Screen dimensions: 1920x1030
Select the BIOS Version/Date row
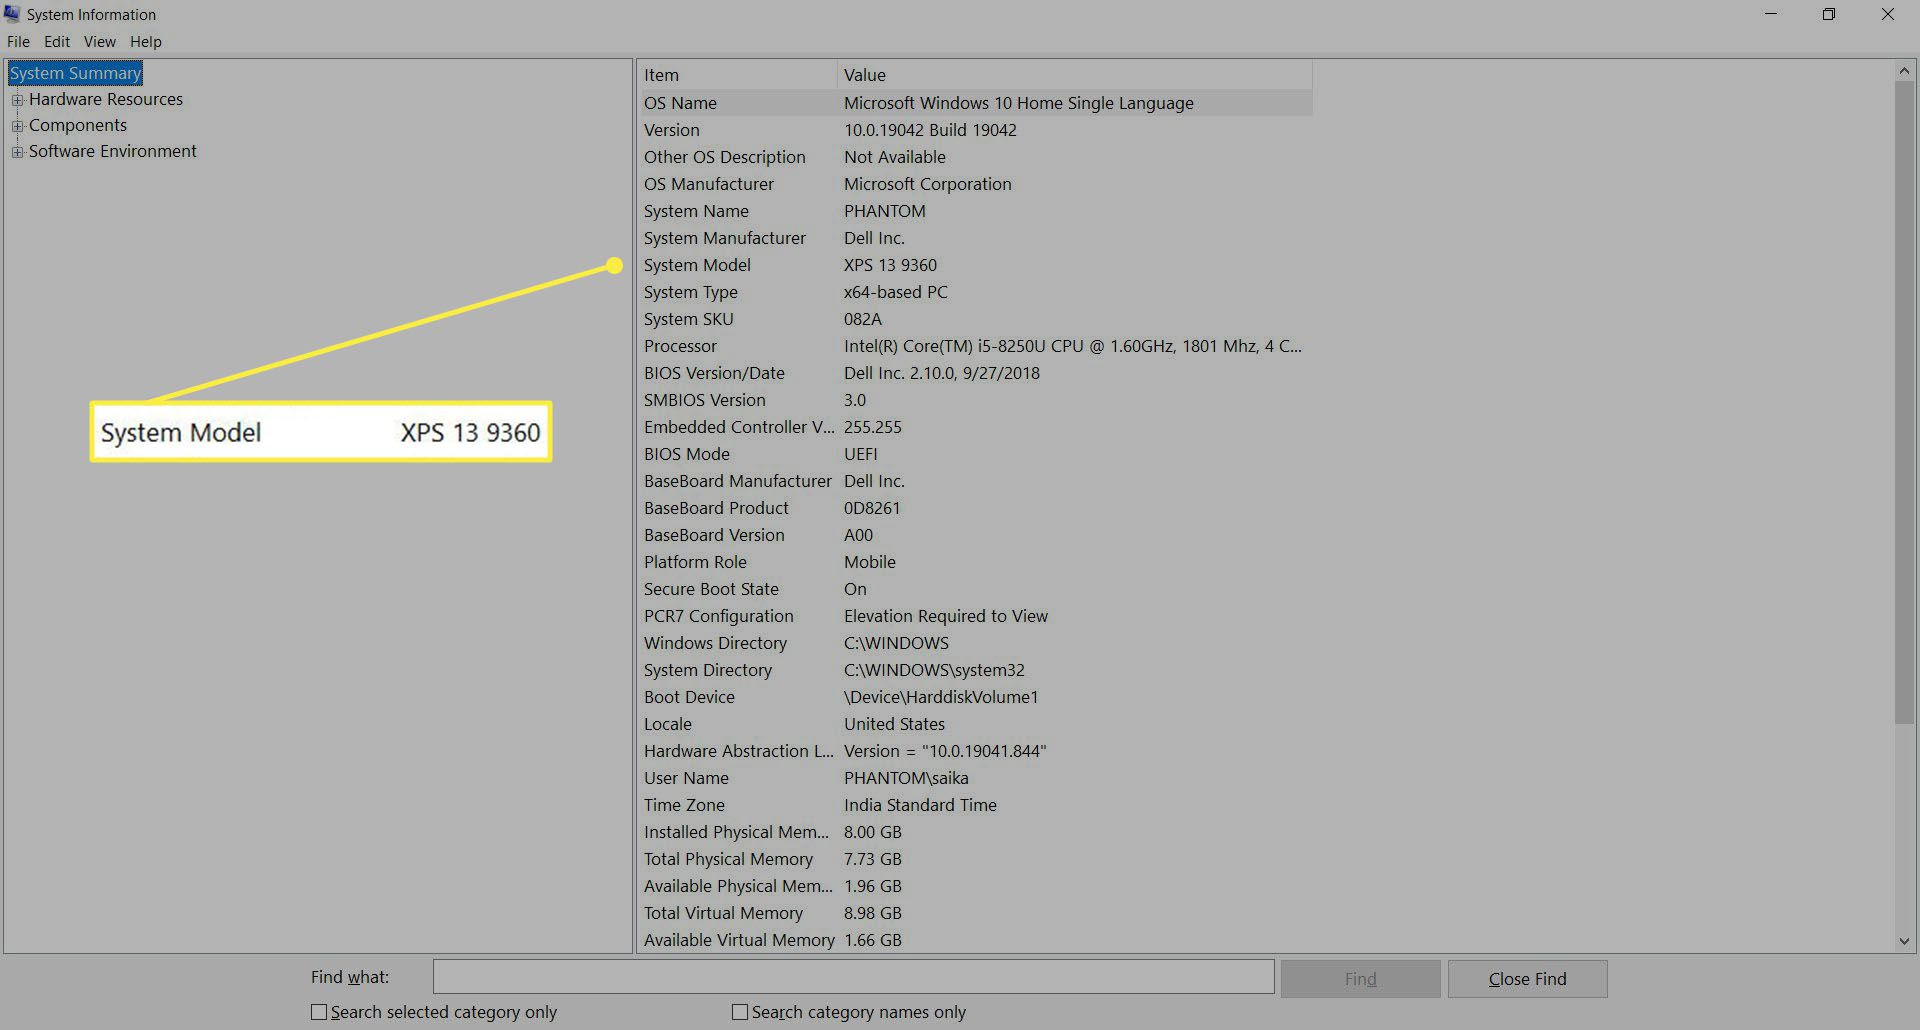(975, 373)
